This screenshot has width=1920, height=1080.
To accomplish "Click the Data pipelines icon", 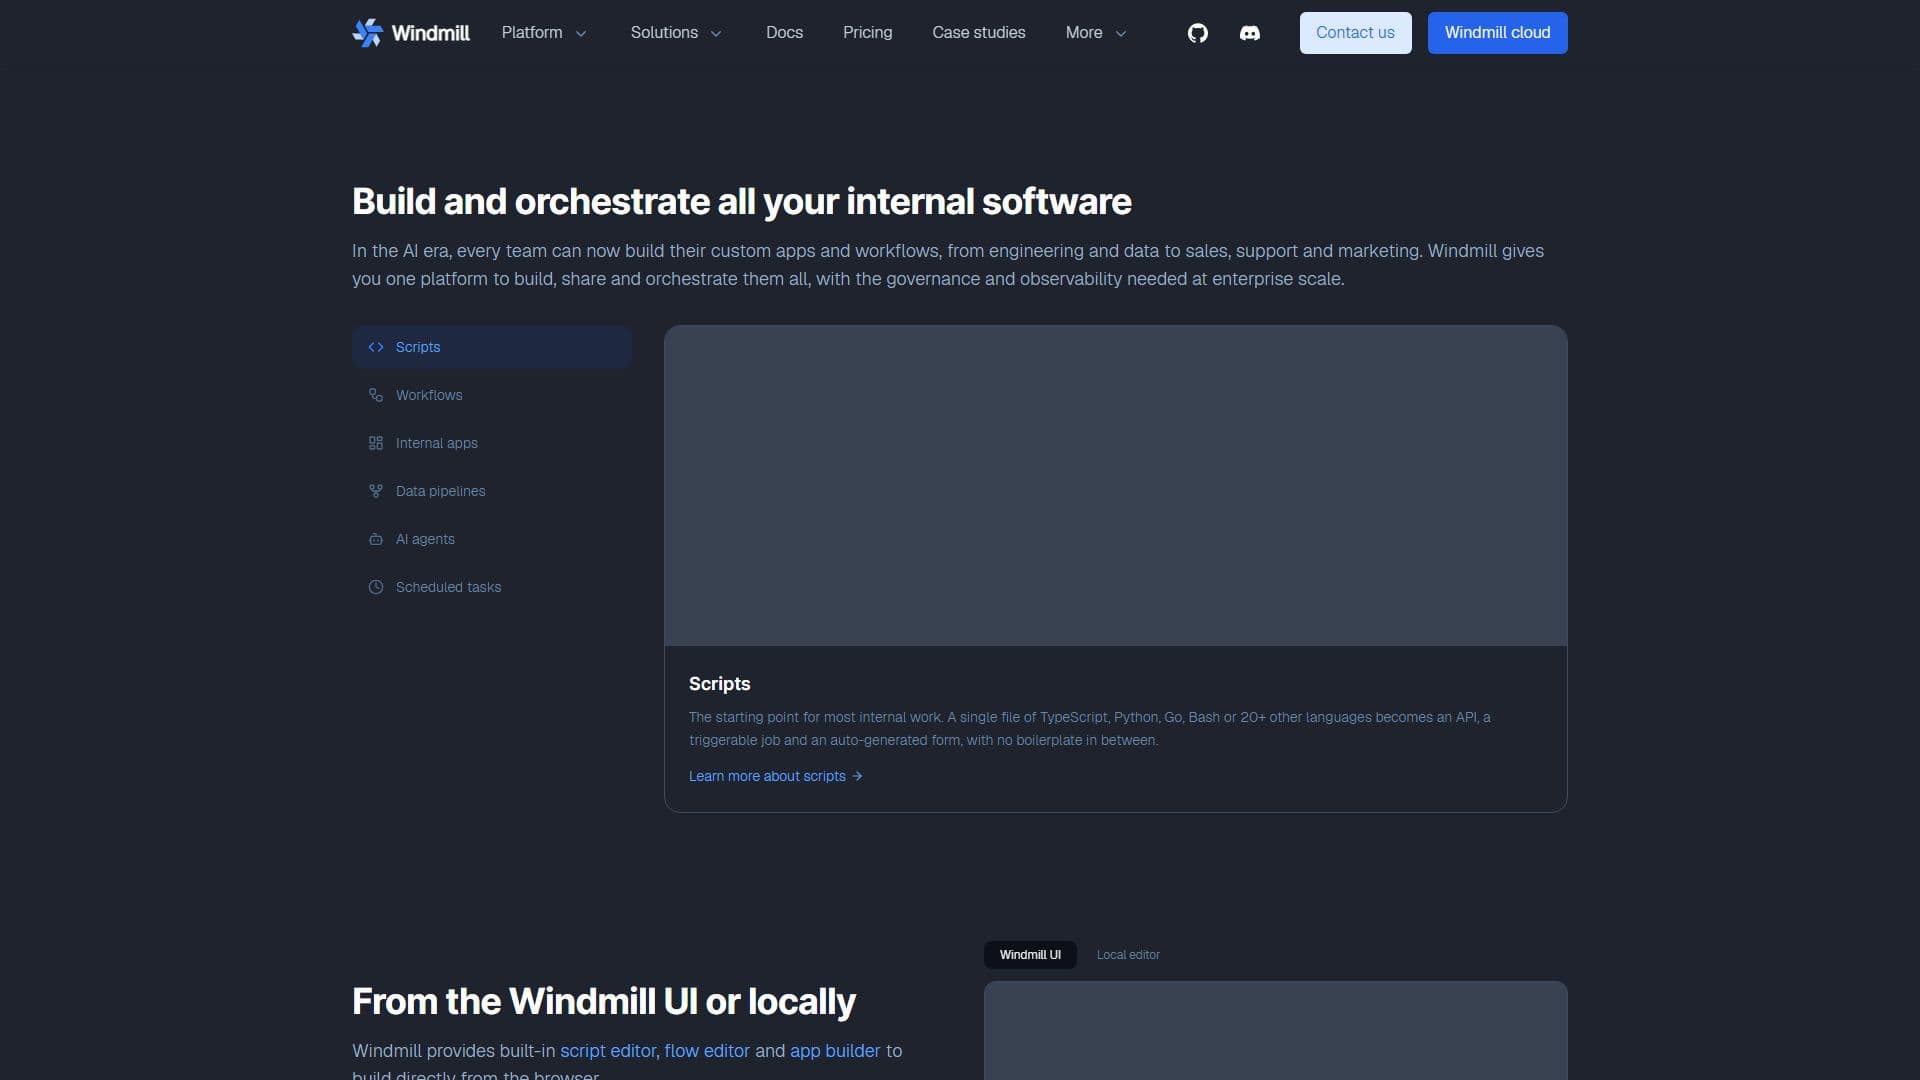I will coord(376,491).
